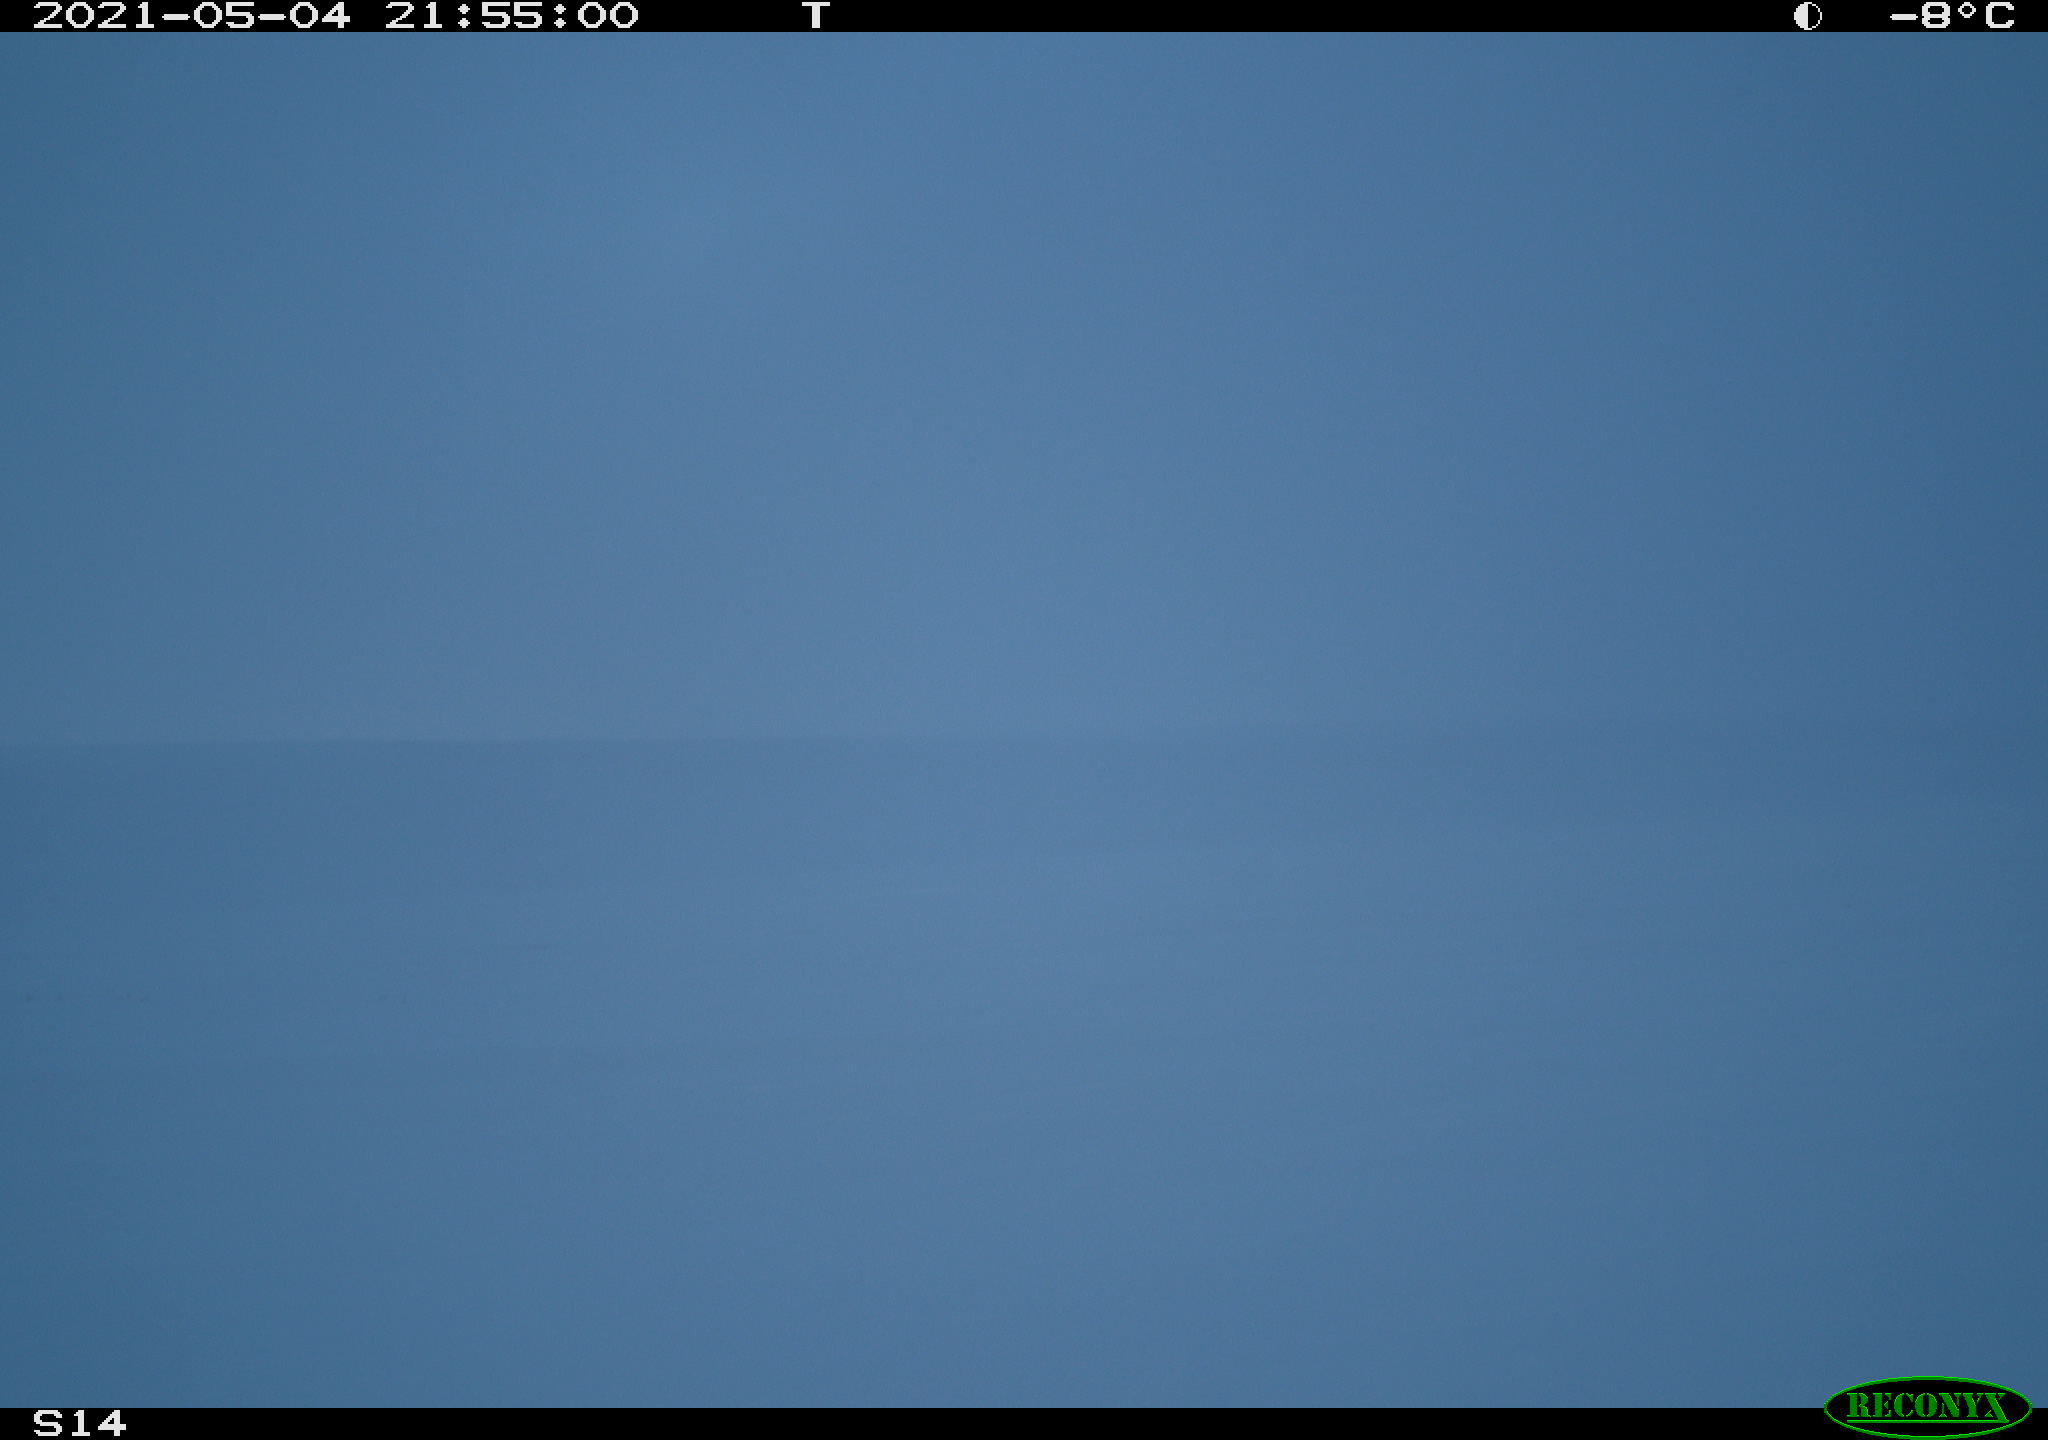Click the moon phase icon

tap(1807, 16)
